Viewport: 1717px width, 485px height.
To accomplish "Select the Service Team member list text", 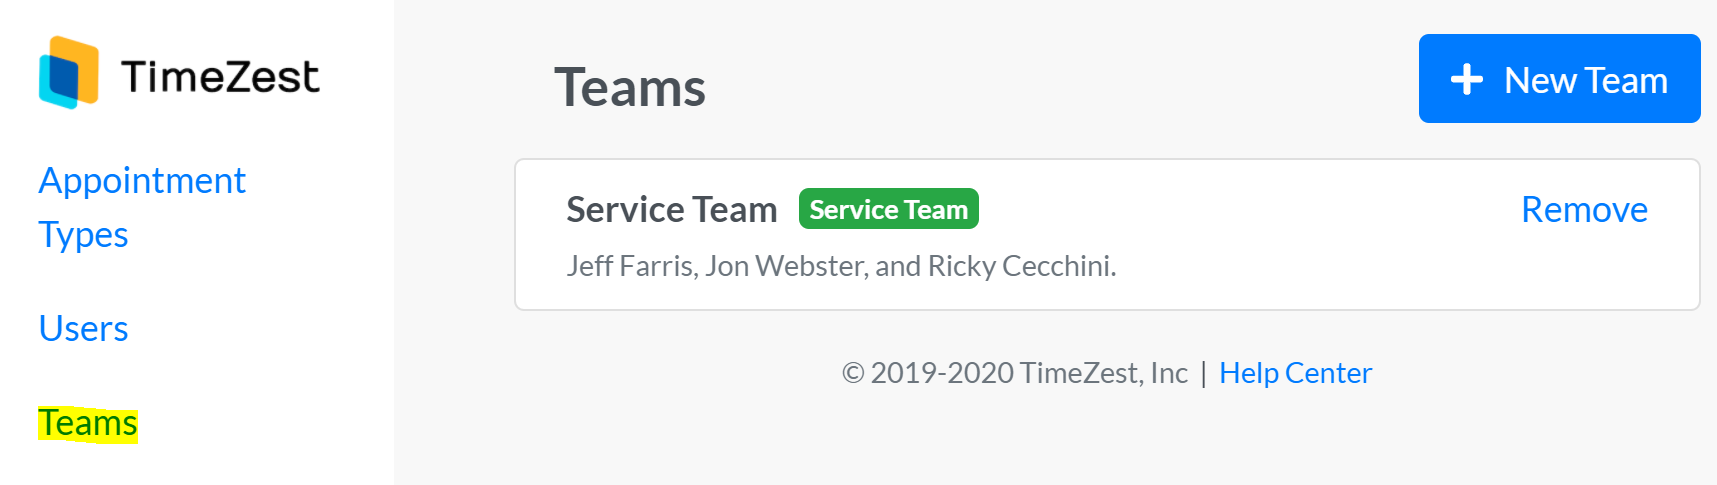I will pyautogui.click(x=841, y=265).
